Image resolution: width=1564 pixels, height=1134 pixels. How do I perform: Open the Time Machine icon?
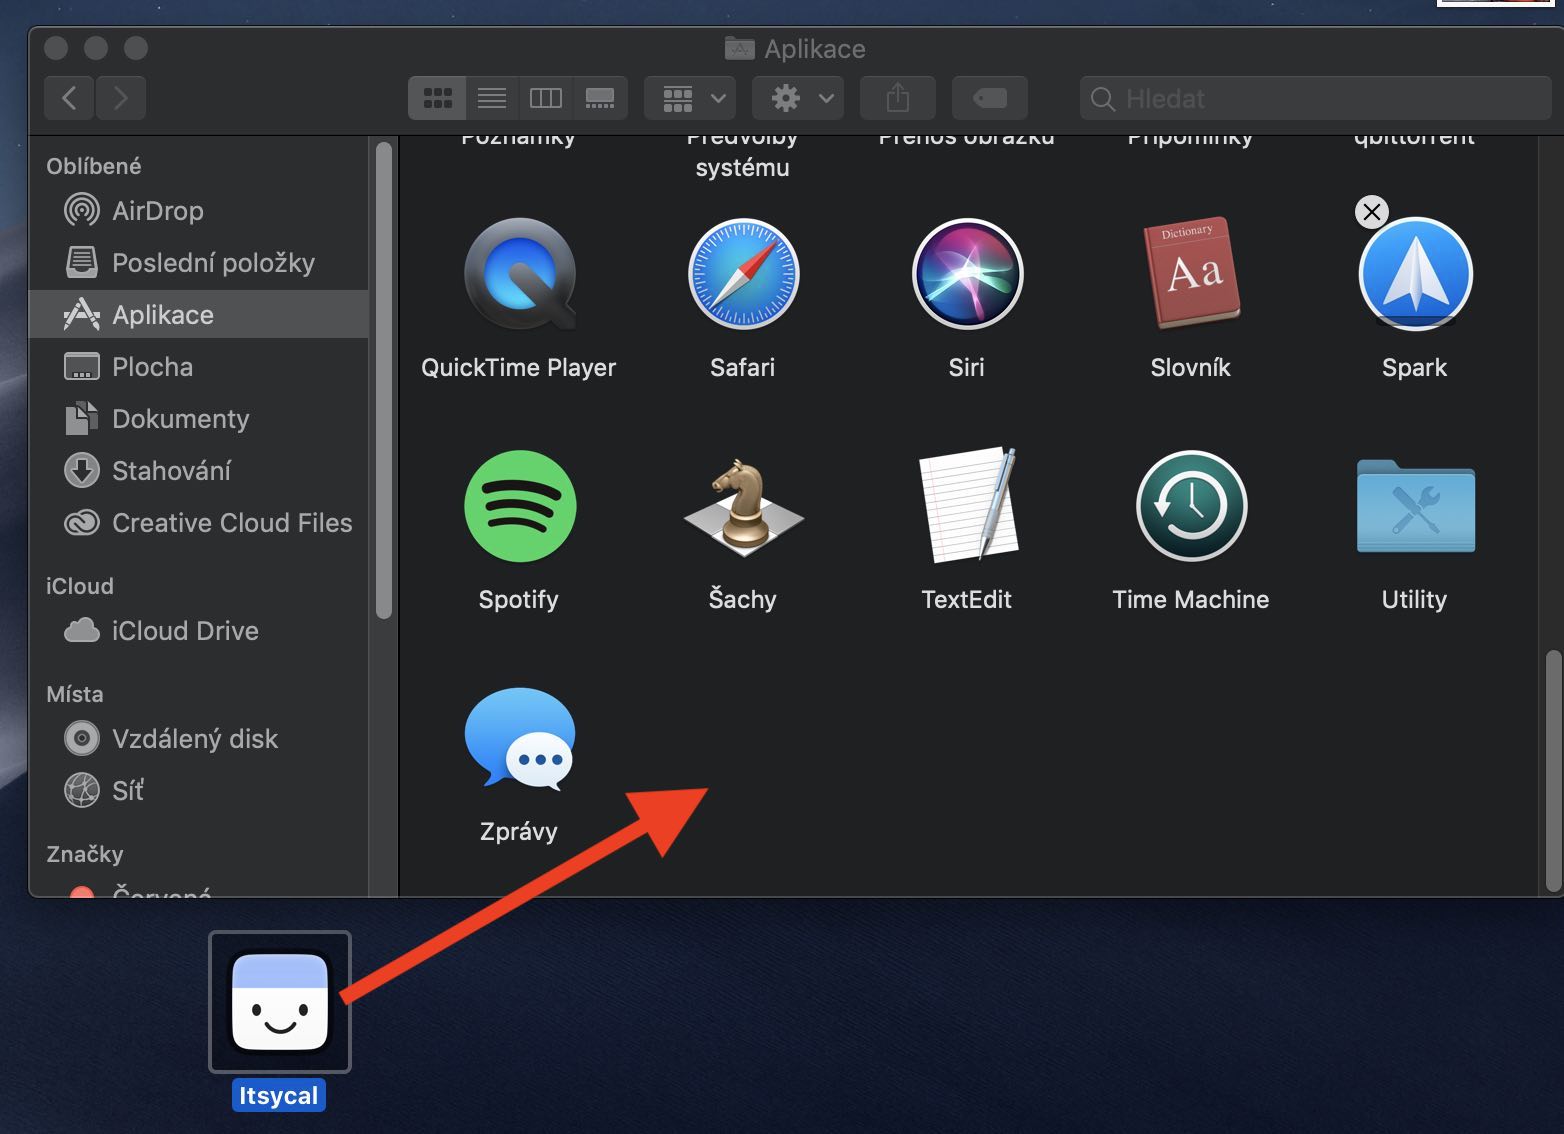1190,506
